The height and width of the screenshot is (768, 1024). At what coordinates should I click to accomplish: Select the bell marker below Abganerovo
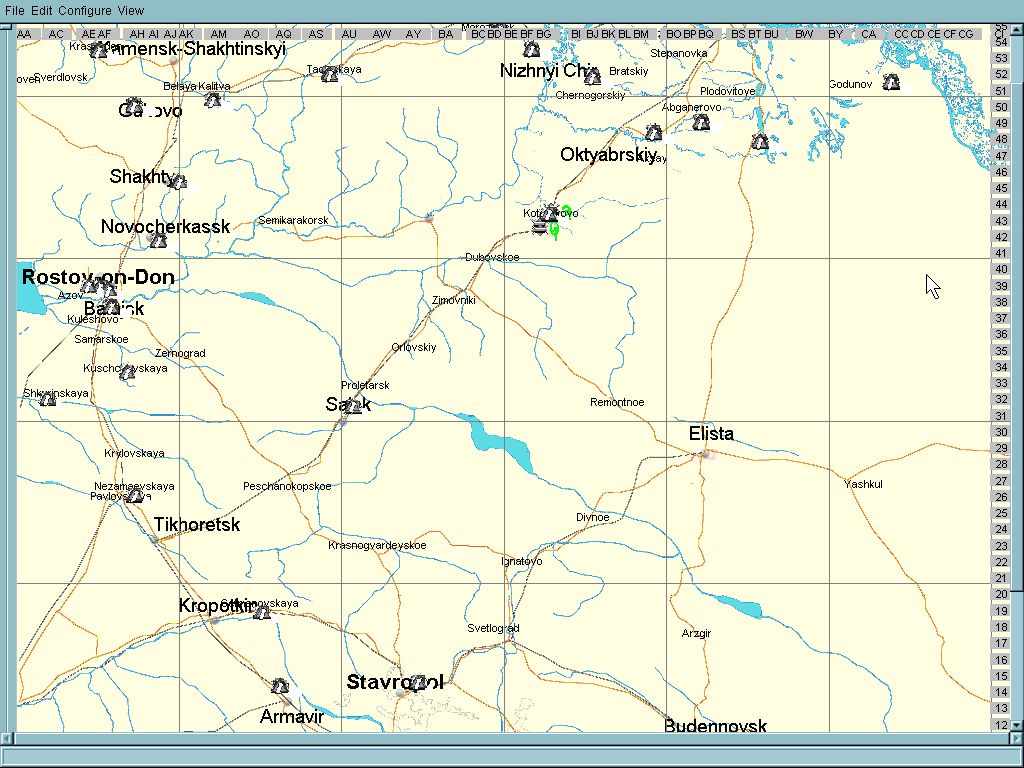click(x=701, y=122)
